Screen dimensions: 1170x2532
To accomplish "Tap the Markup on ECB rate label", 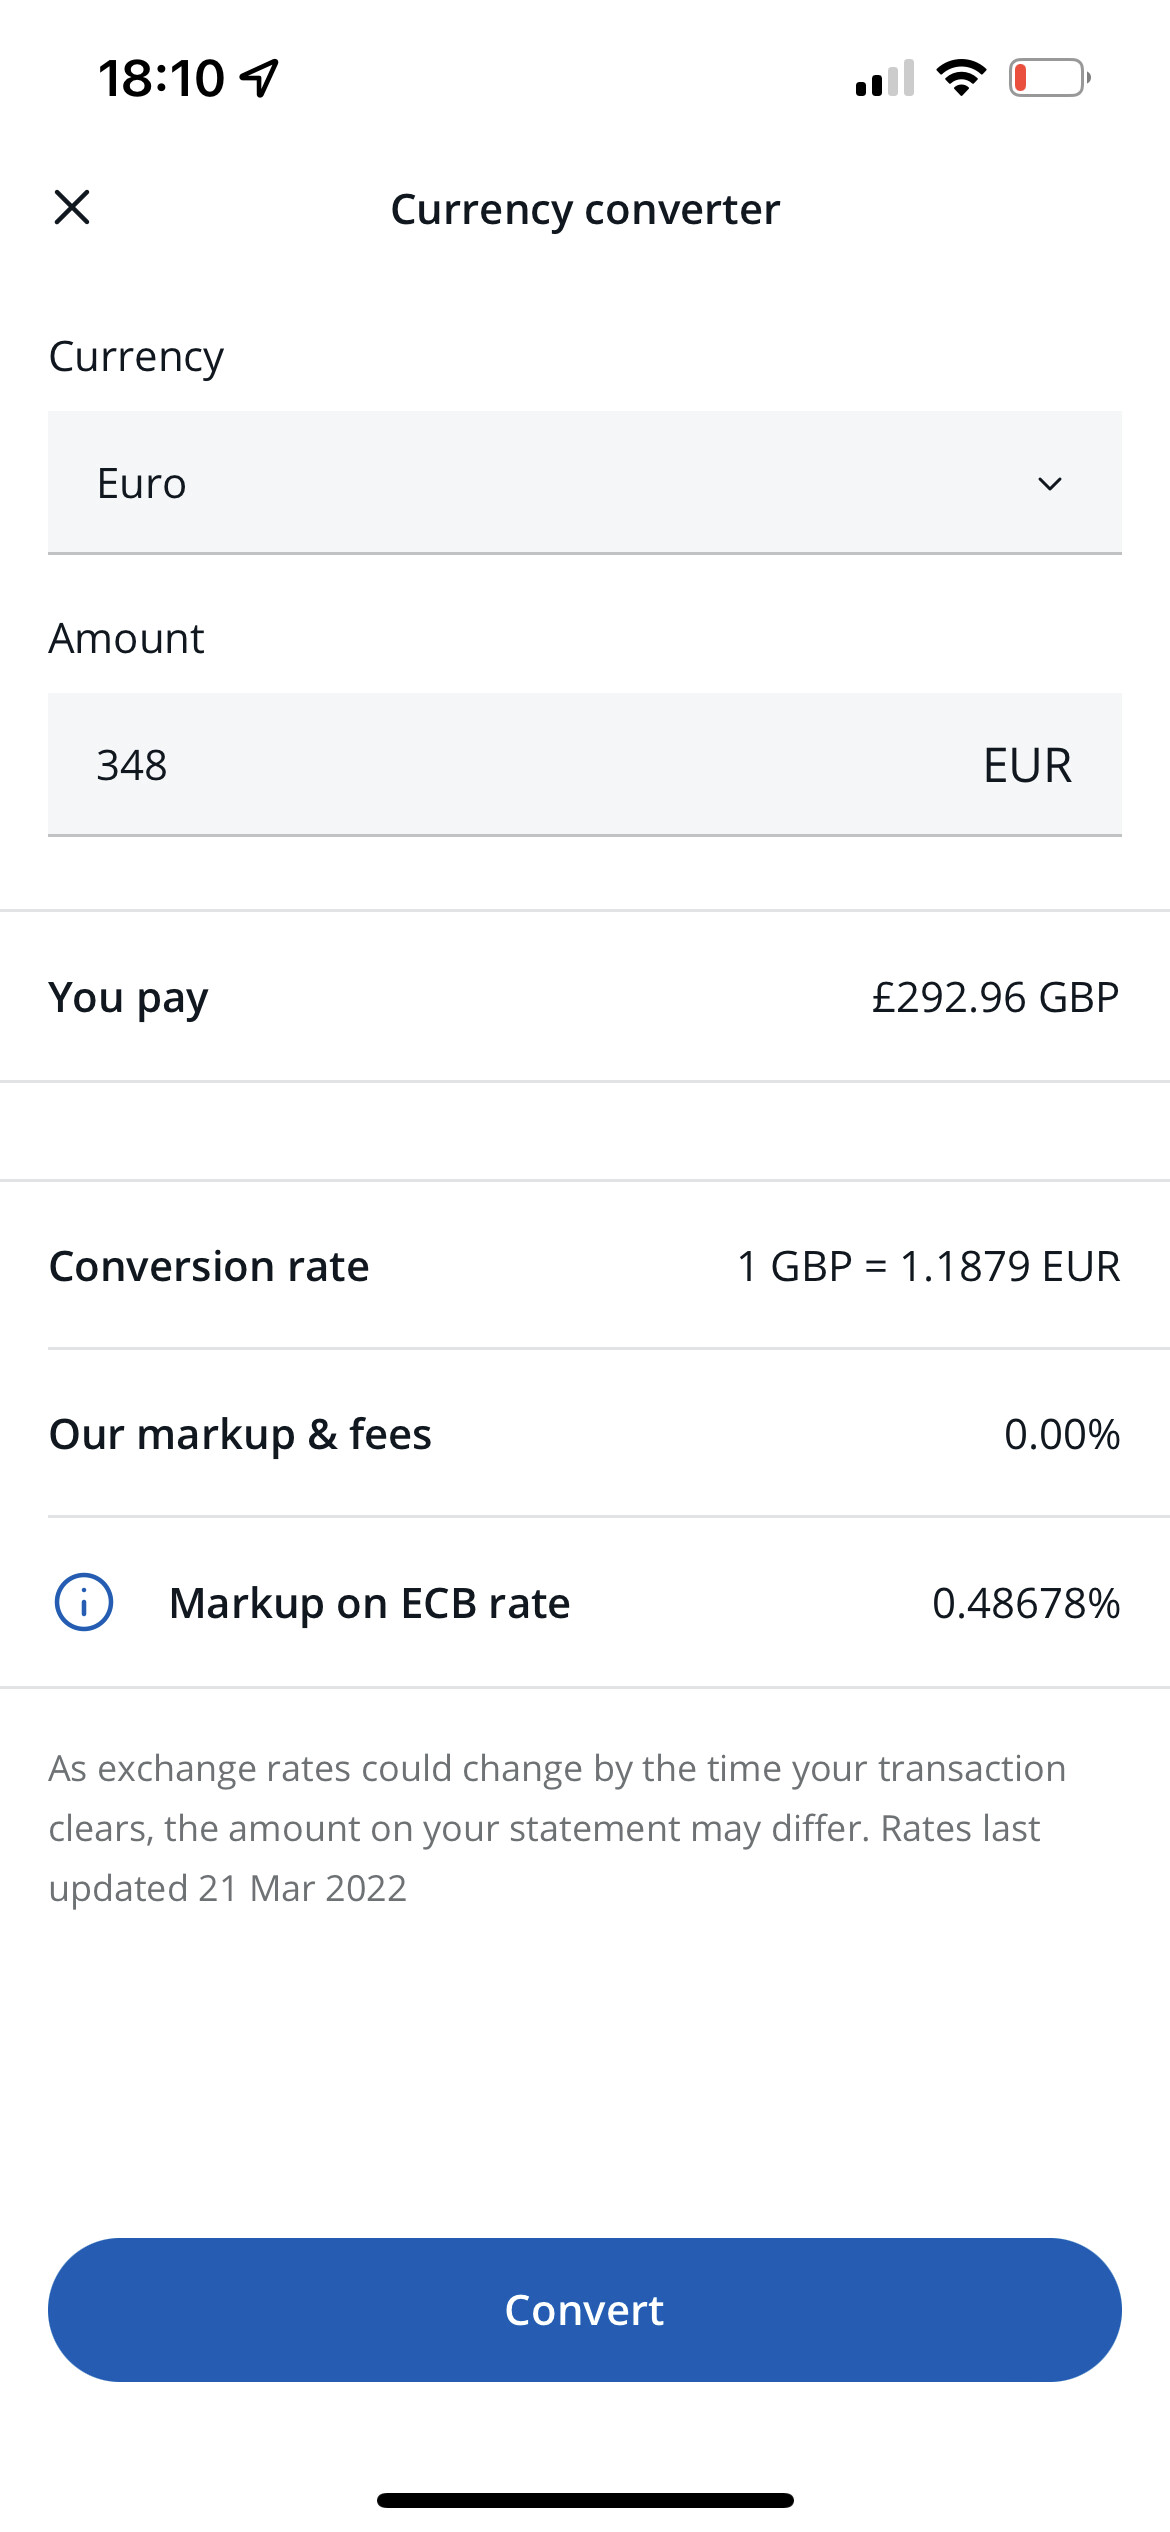I will [x=370, y=1603].
